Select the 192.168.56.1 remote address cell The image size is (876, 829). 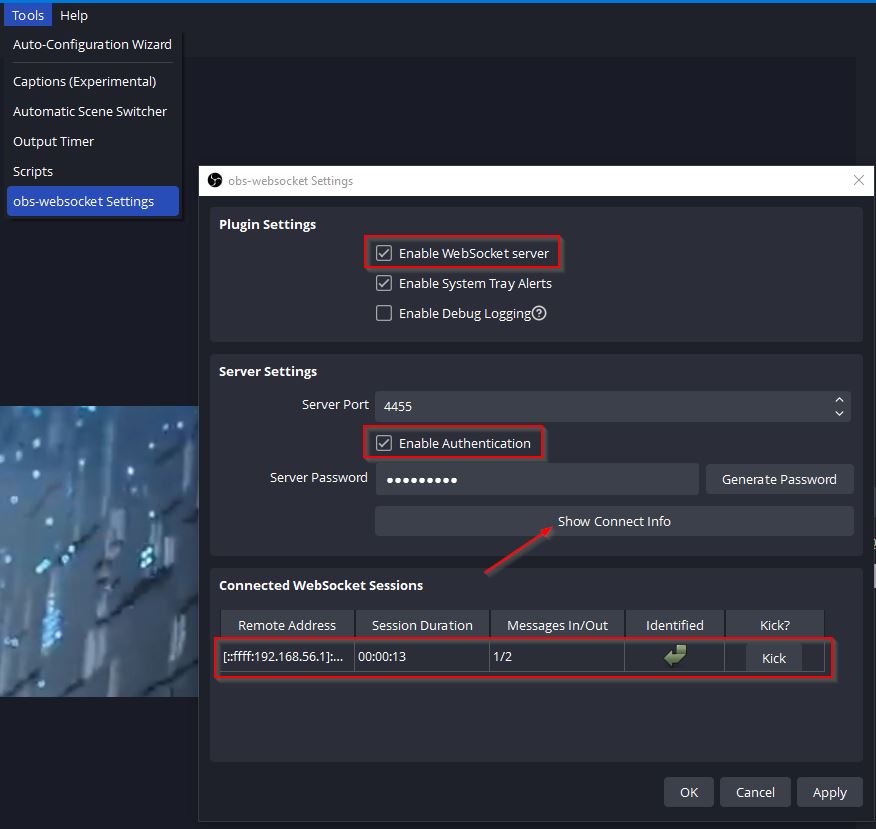point(287,656)
